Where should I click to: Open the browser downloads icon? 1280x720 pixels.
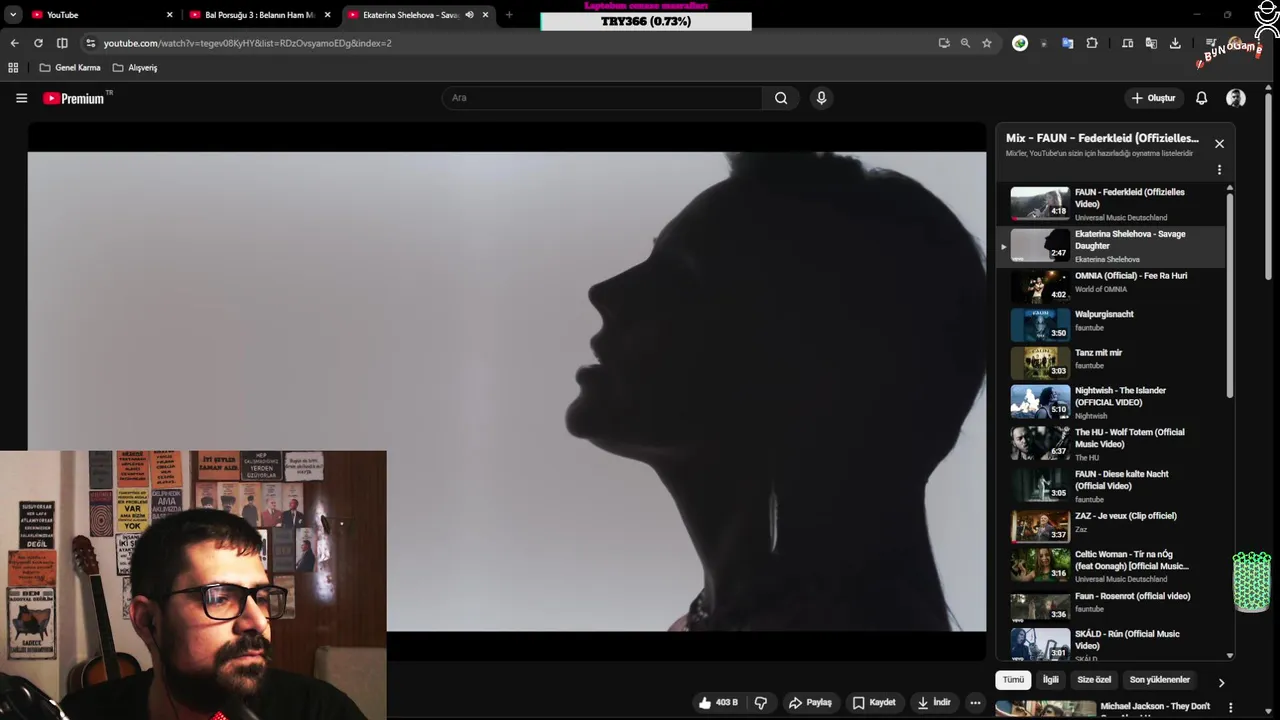point(1175,43)
